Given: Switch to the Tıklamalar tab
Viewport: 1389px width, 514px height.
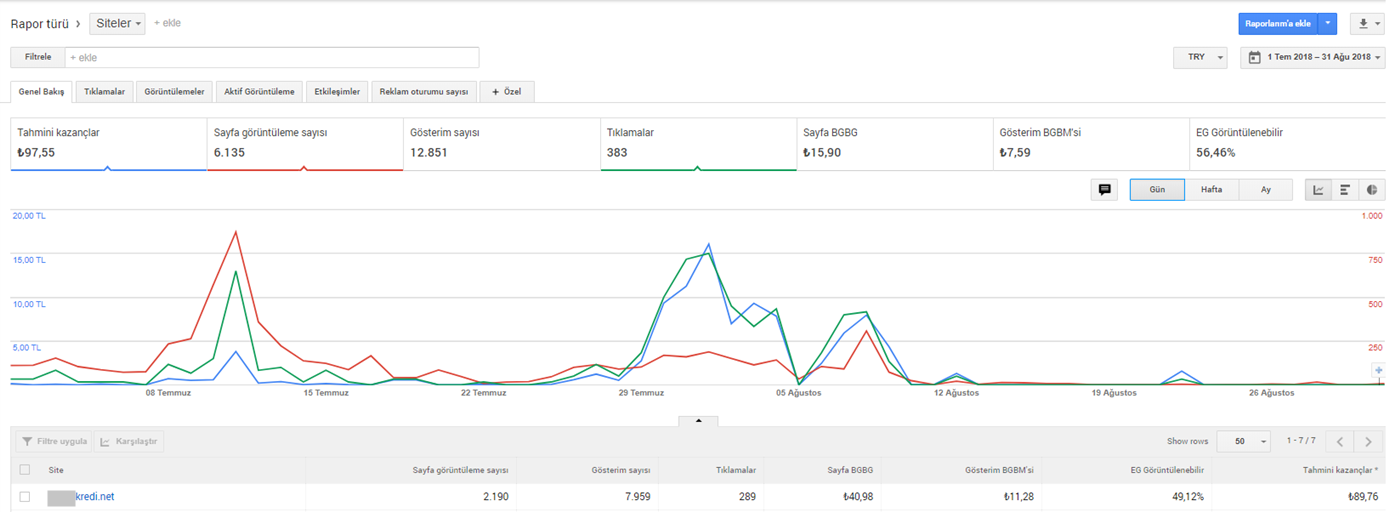Looking at the screenshot, I should click(105, 92).
